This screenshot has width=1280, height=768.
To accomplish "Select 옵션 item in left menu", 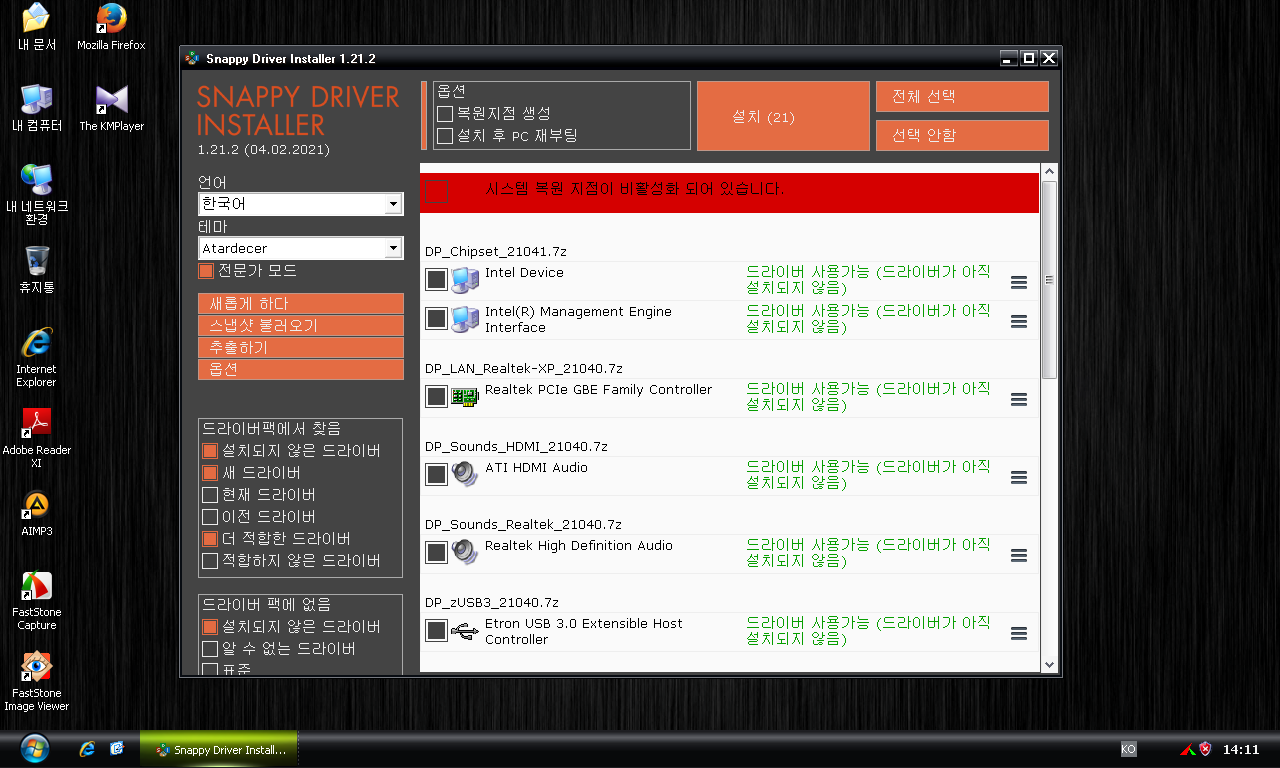I will (301, 370).
